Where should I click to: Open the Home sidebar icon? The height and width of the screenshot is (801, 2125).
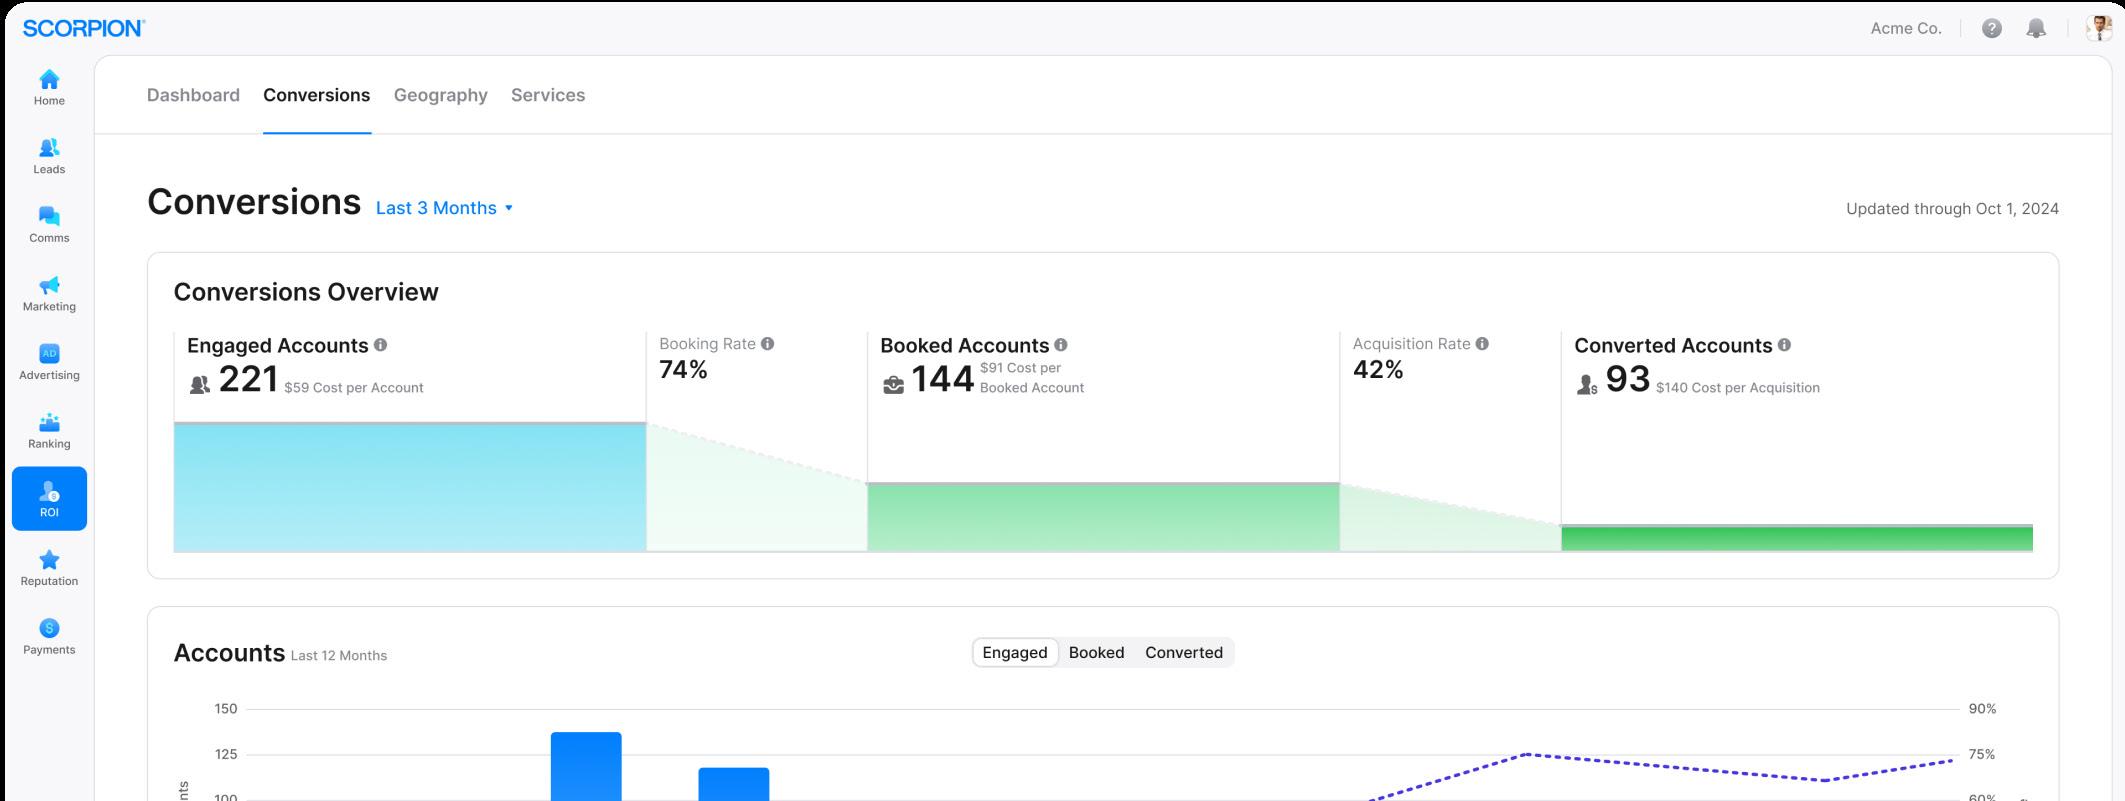pyautogui.click(x=49, y=80)
